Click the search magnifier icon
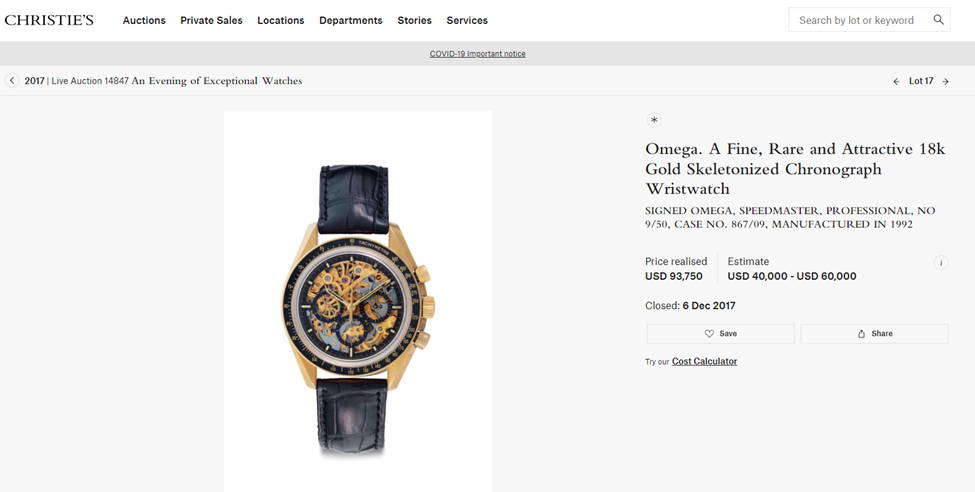 tap(938, 20)
